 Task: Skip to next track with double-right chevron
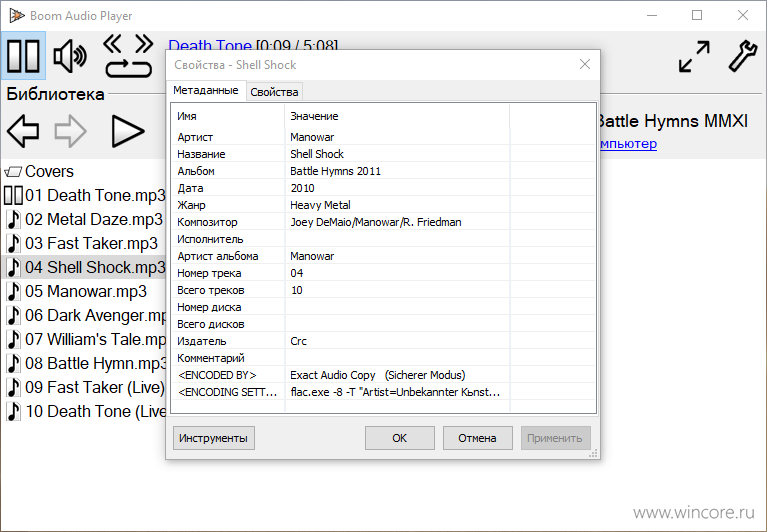click(x=144, y=44)
